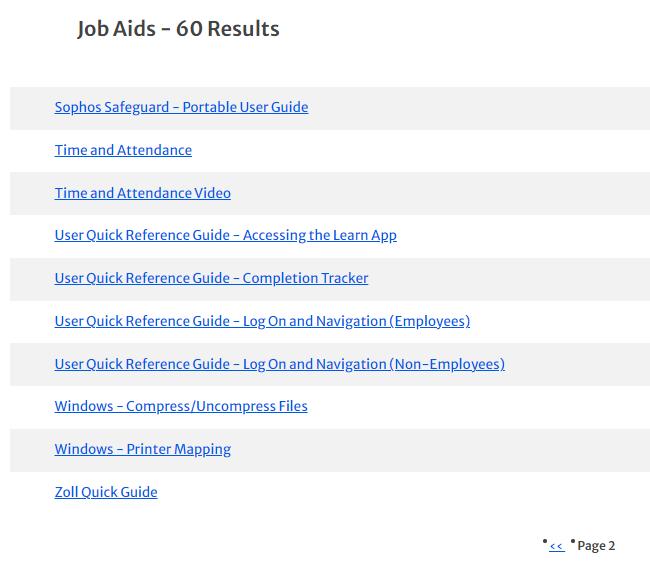Go to previous page with << link
Screen dimensions: 650x576
pyautogui.click(x=557, y=546)
